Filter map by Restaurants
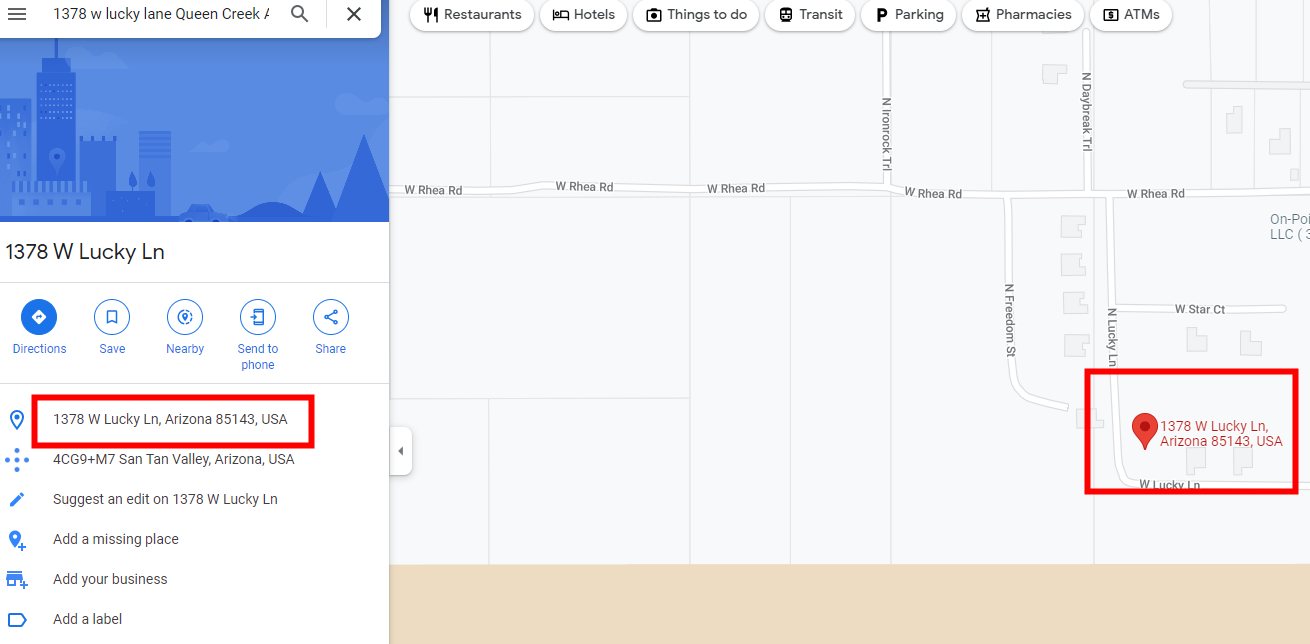The height and width of the screenshot is (644, 1310). tap(472, 15)
